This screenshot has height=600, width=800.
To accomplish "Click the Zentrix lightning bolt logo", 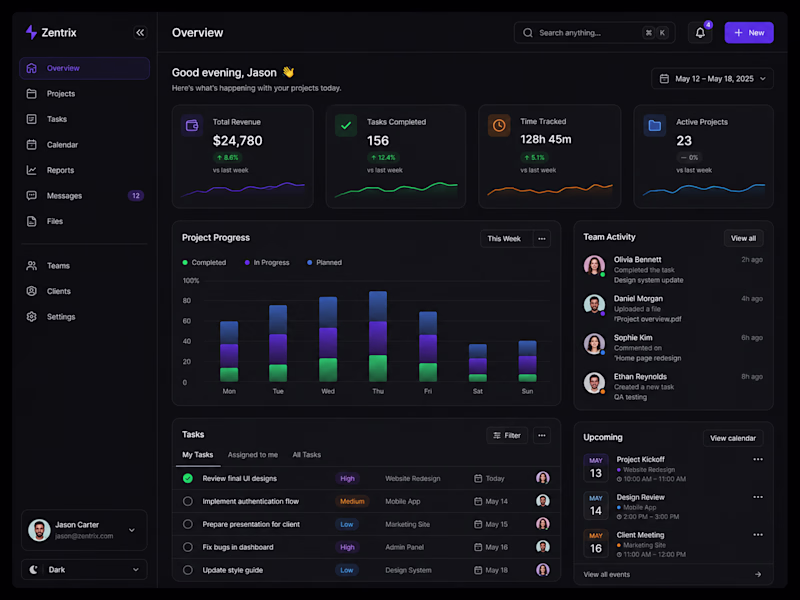I will tap(31, 33).
